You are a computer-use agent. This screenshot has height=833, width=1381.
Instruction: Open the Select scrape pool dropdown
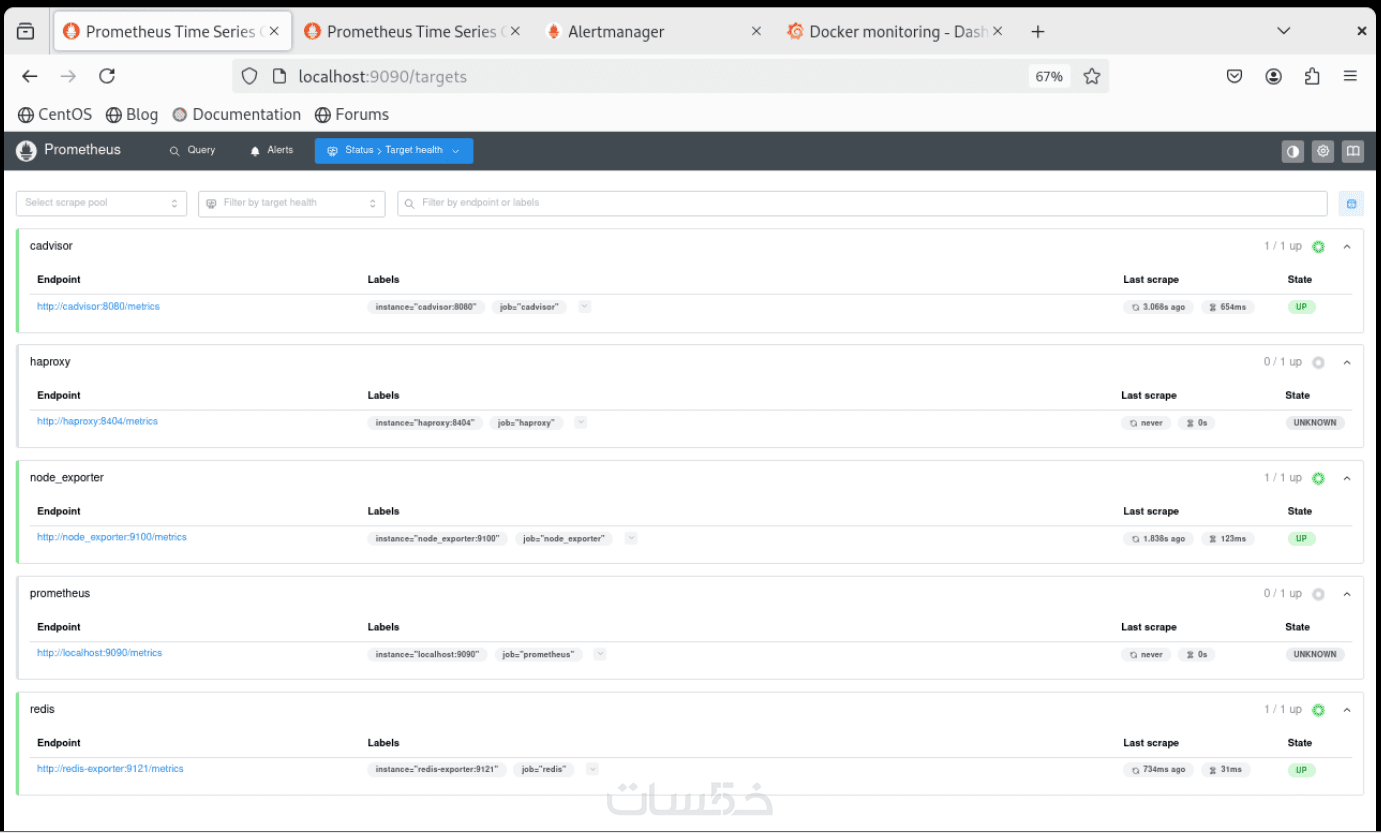click(x=101, y=203)
